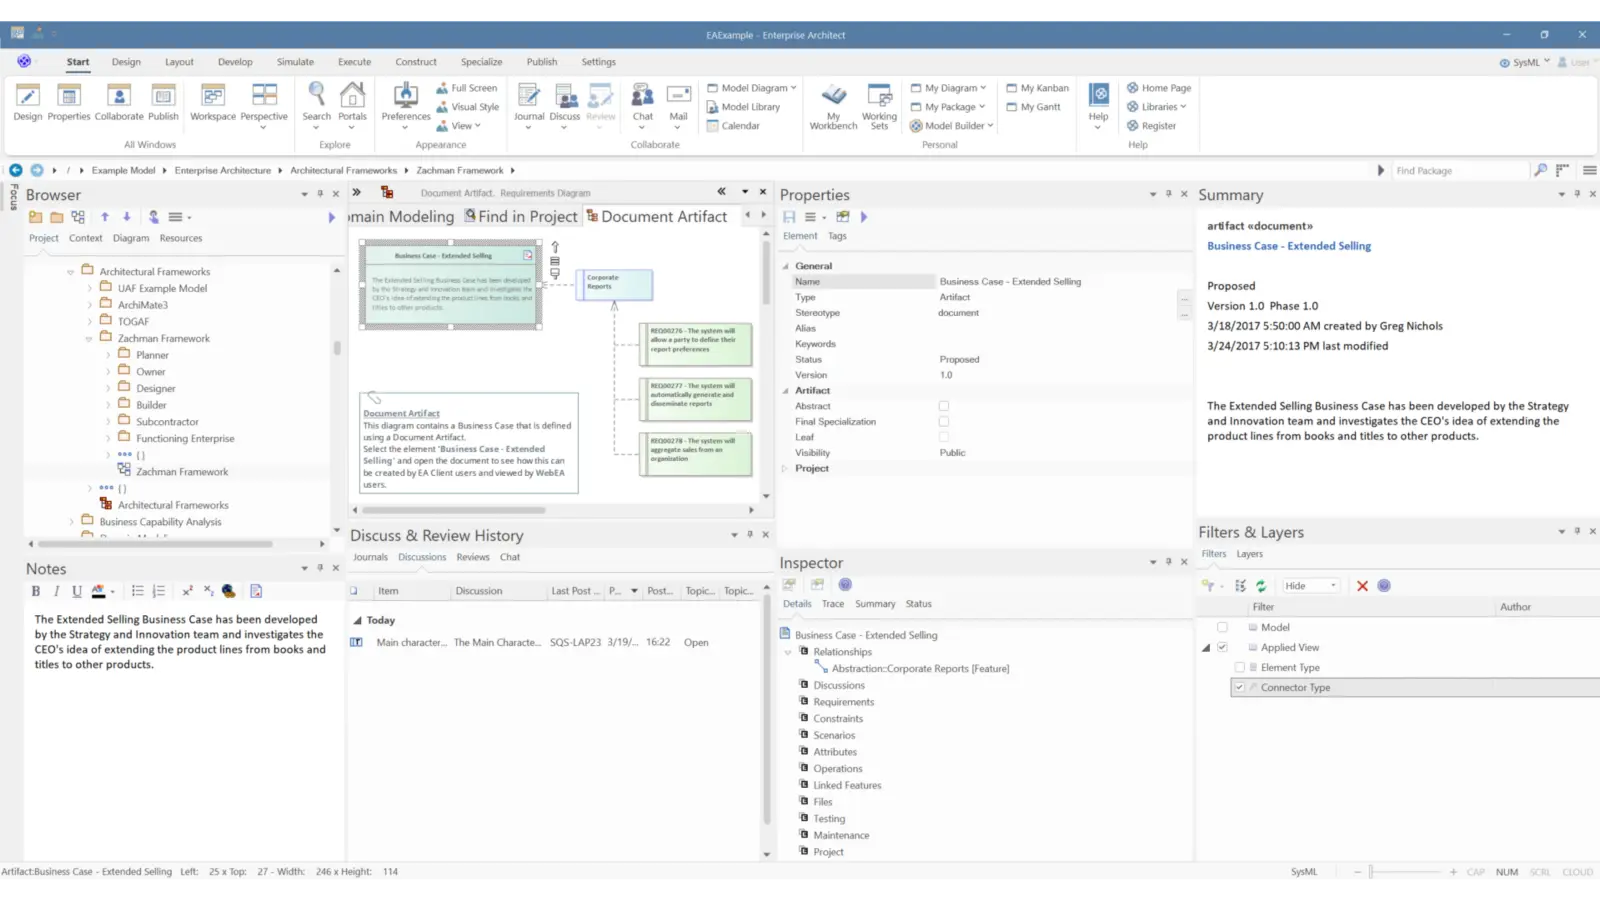
Task: Open My Workbench
Action: tap(833, 104)
